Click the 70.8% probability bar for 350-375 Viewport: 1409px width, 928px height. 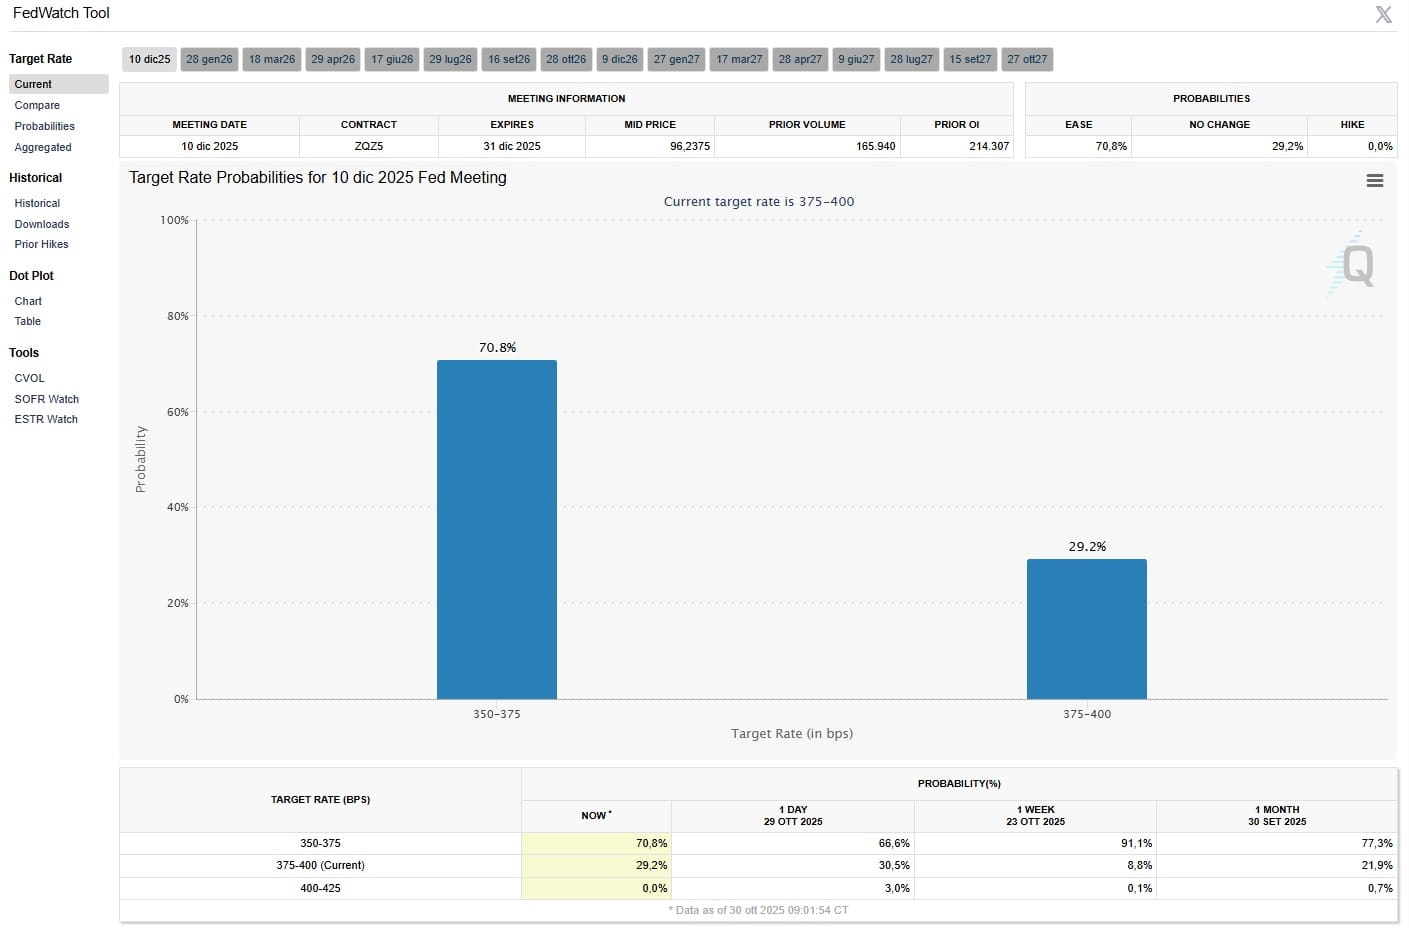point(497,530)
